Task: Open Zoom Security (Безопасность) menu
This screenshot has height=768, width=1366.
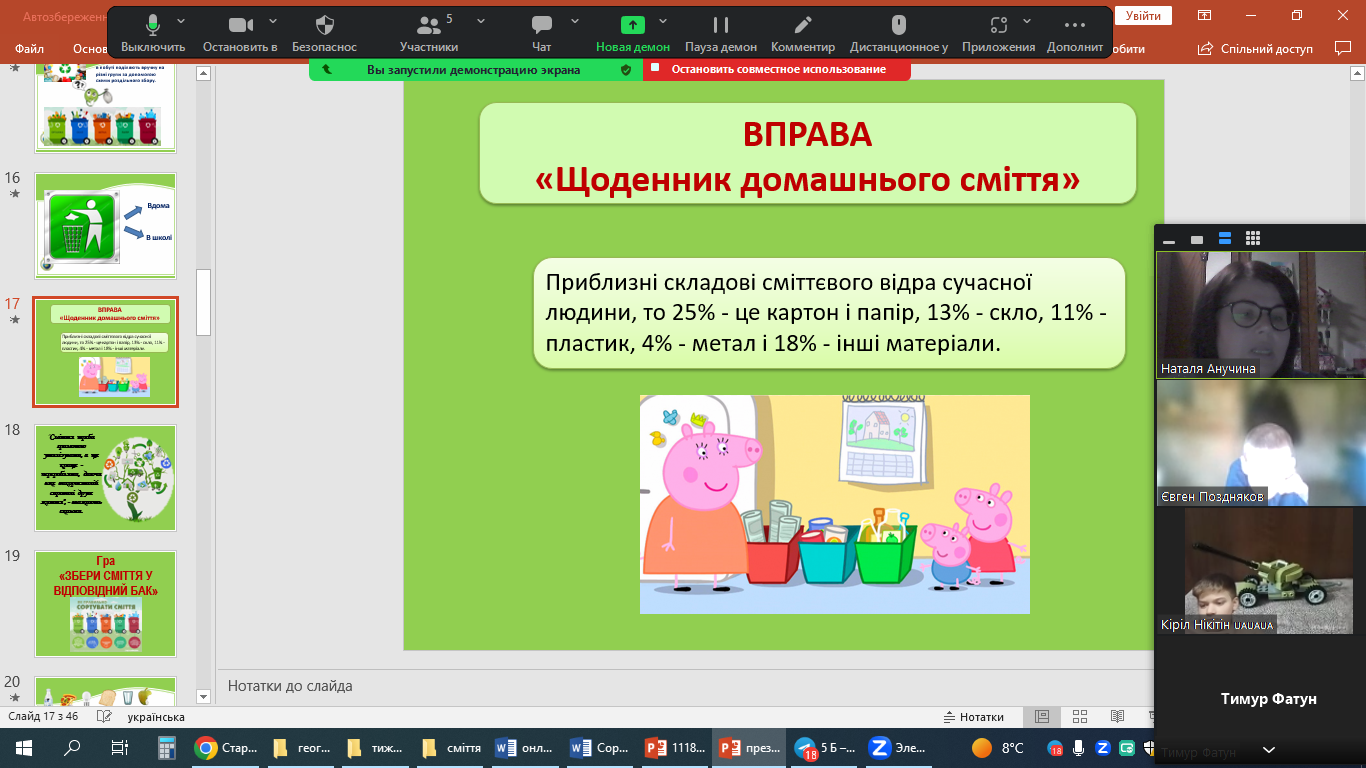Action: point(324,32)
